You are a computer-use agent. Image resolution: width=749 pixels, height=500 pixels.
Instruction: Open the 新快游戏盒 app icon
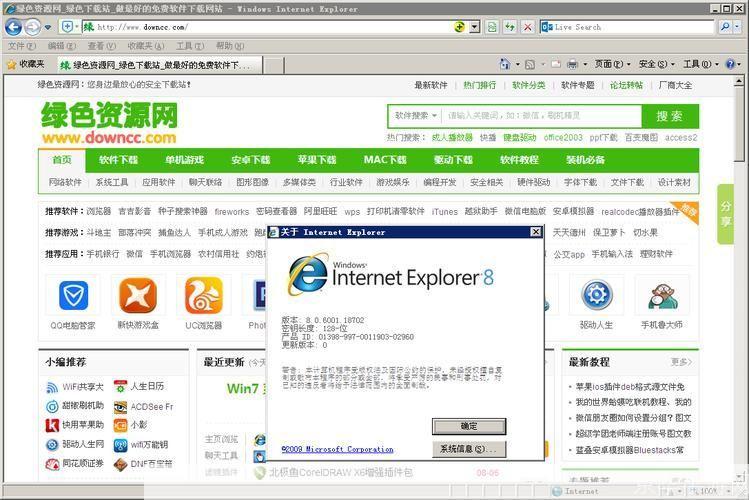(138, 295)
